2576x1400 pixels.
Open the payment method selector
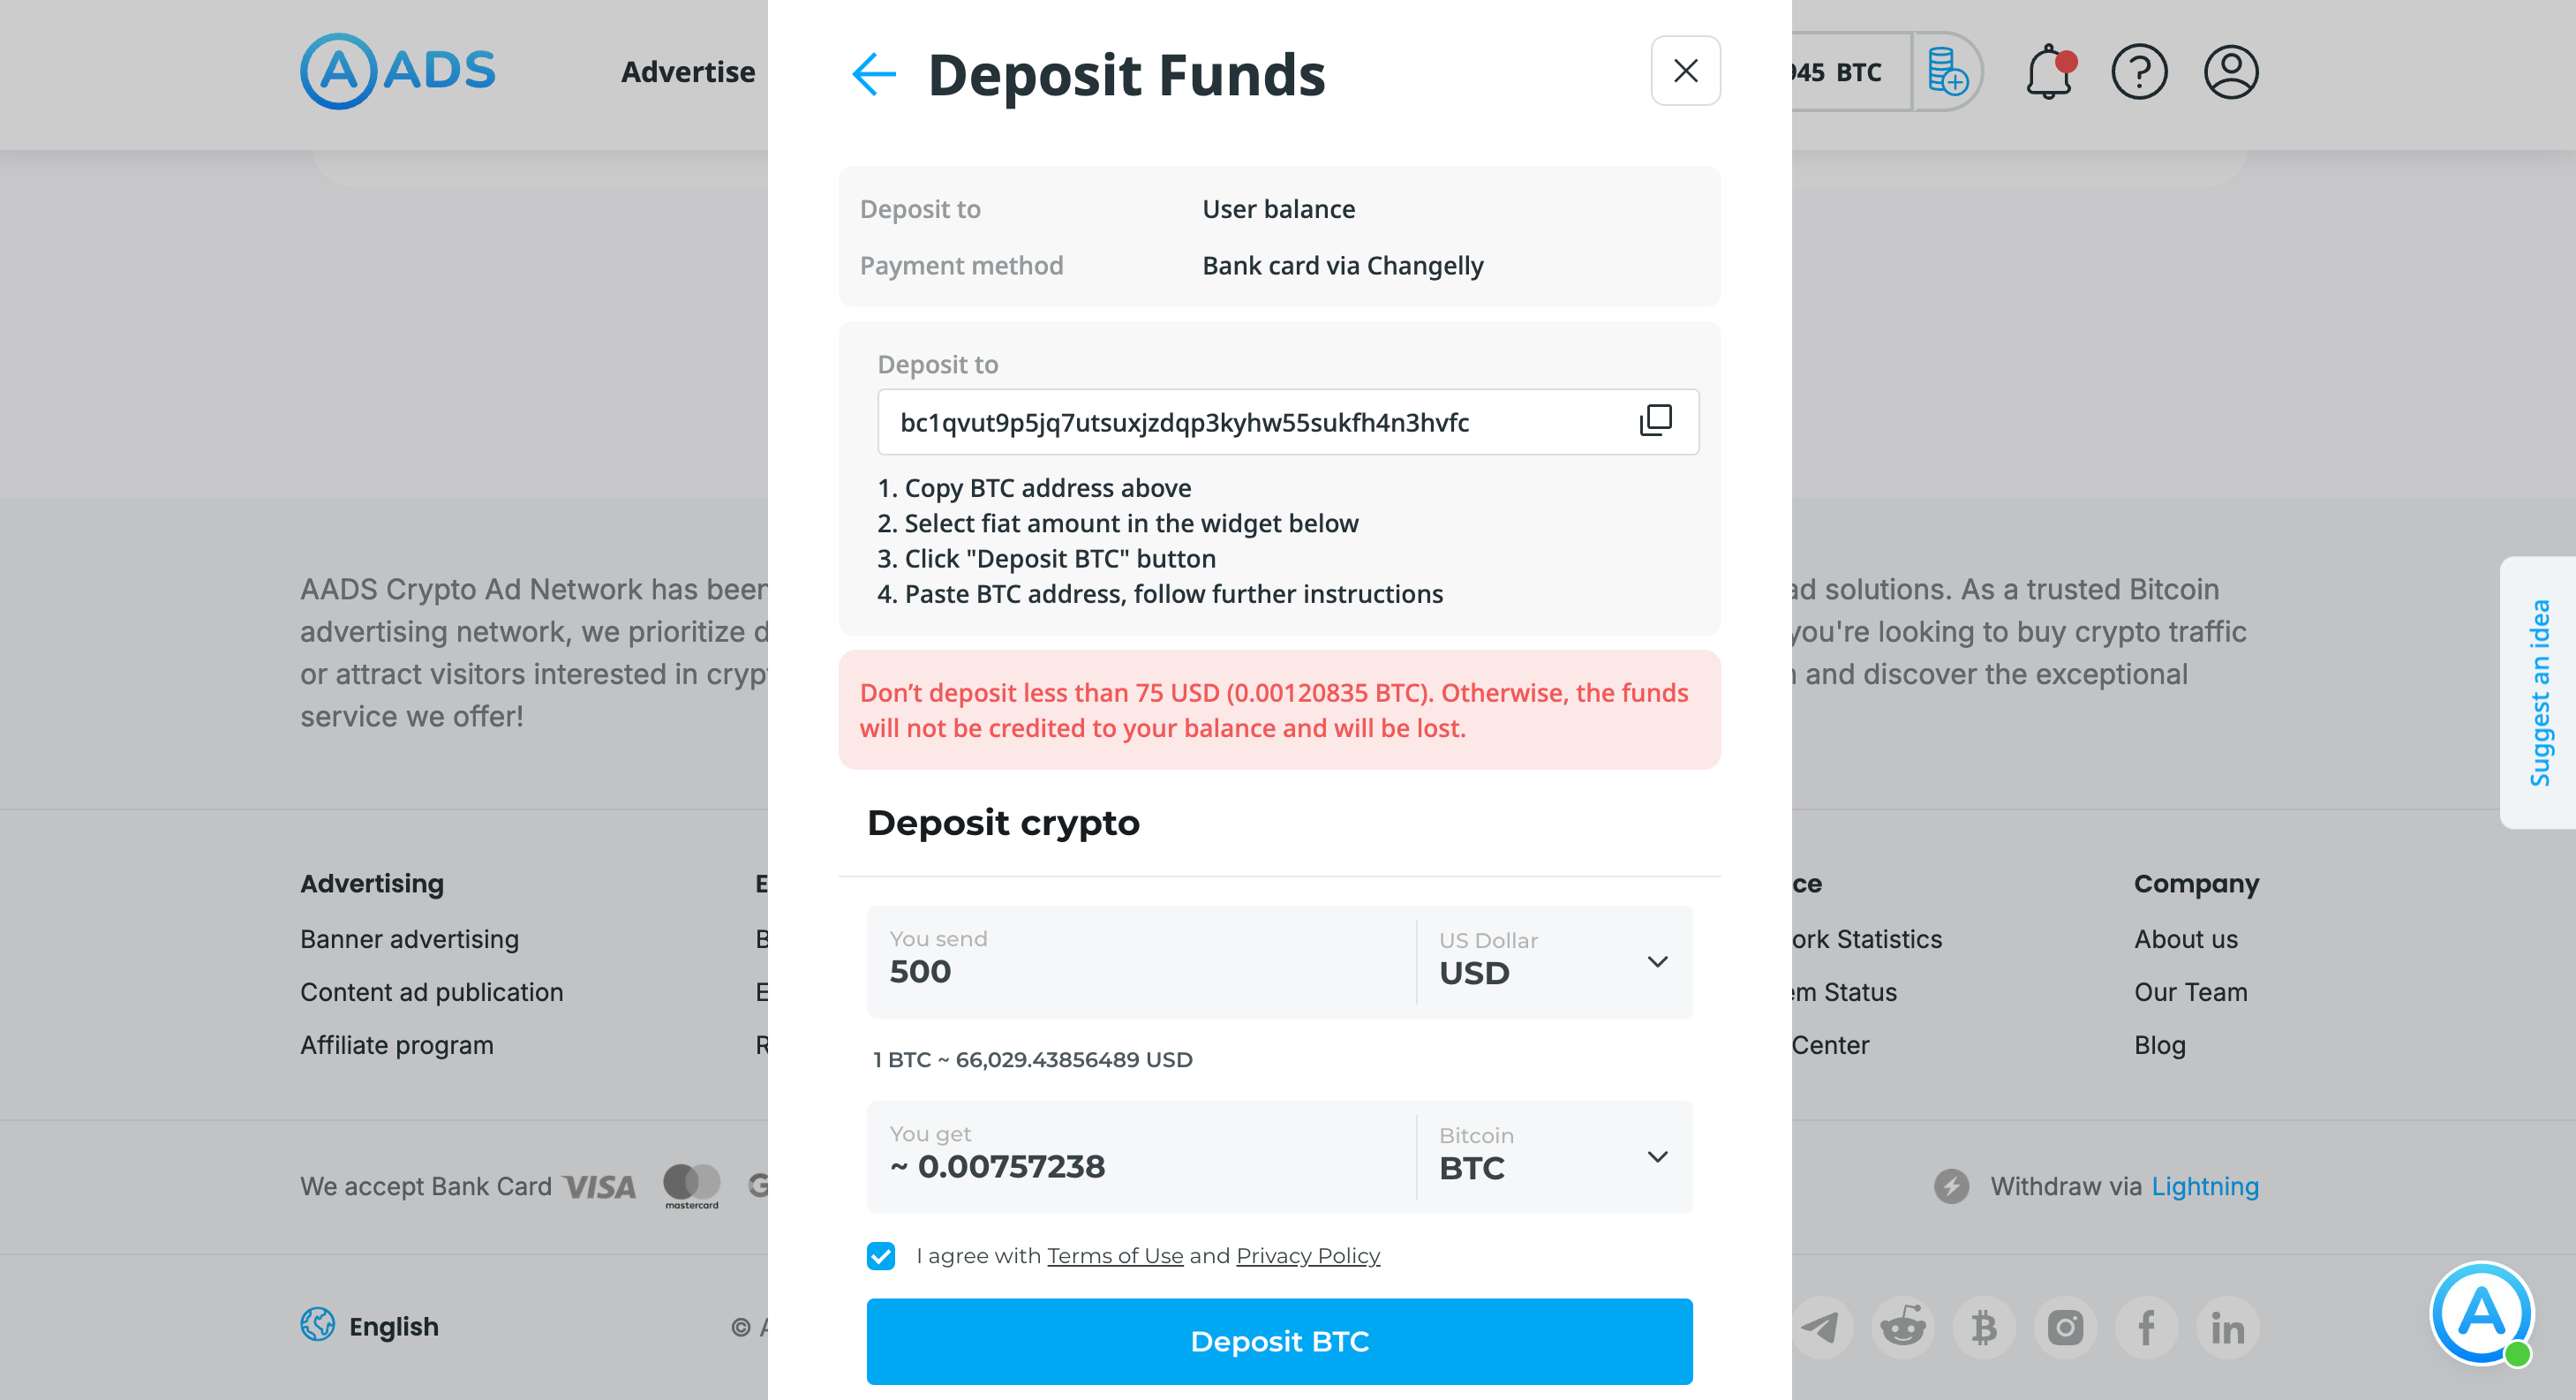click(1344, 264)
